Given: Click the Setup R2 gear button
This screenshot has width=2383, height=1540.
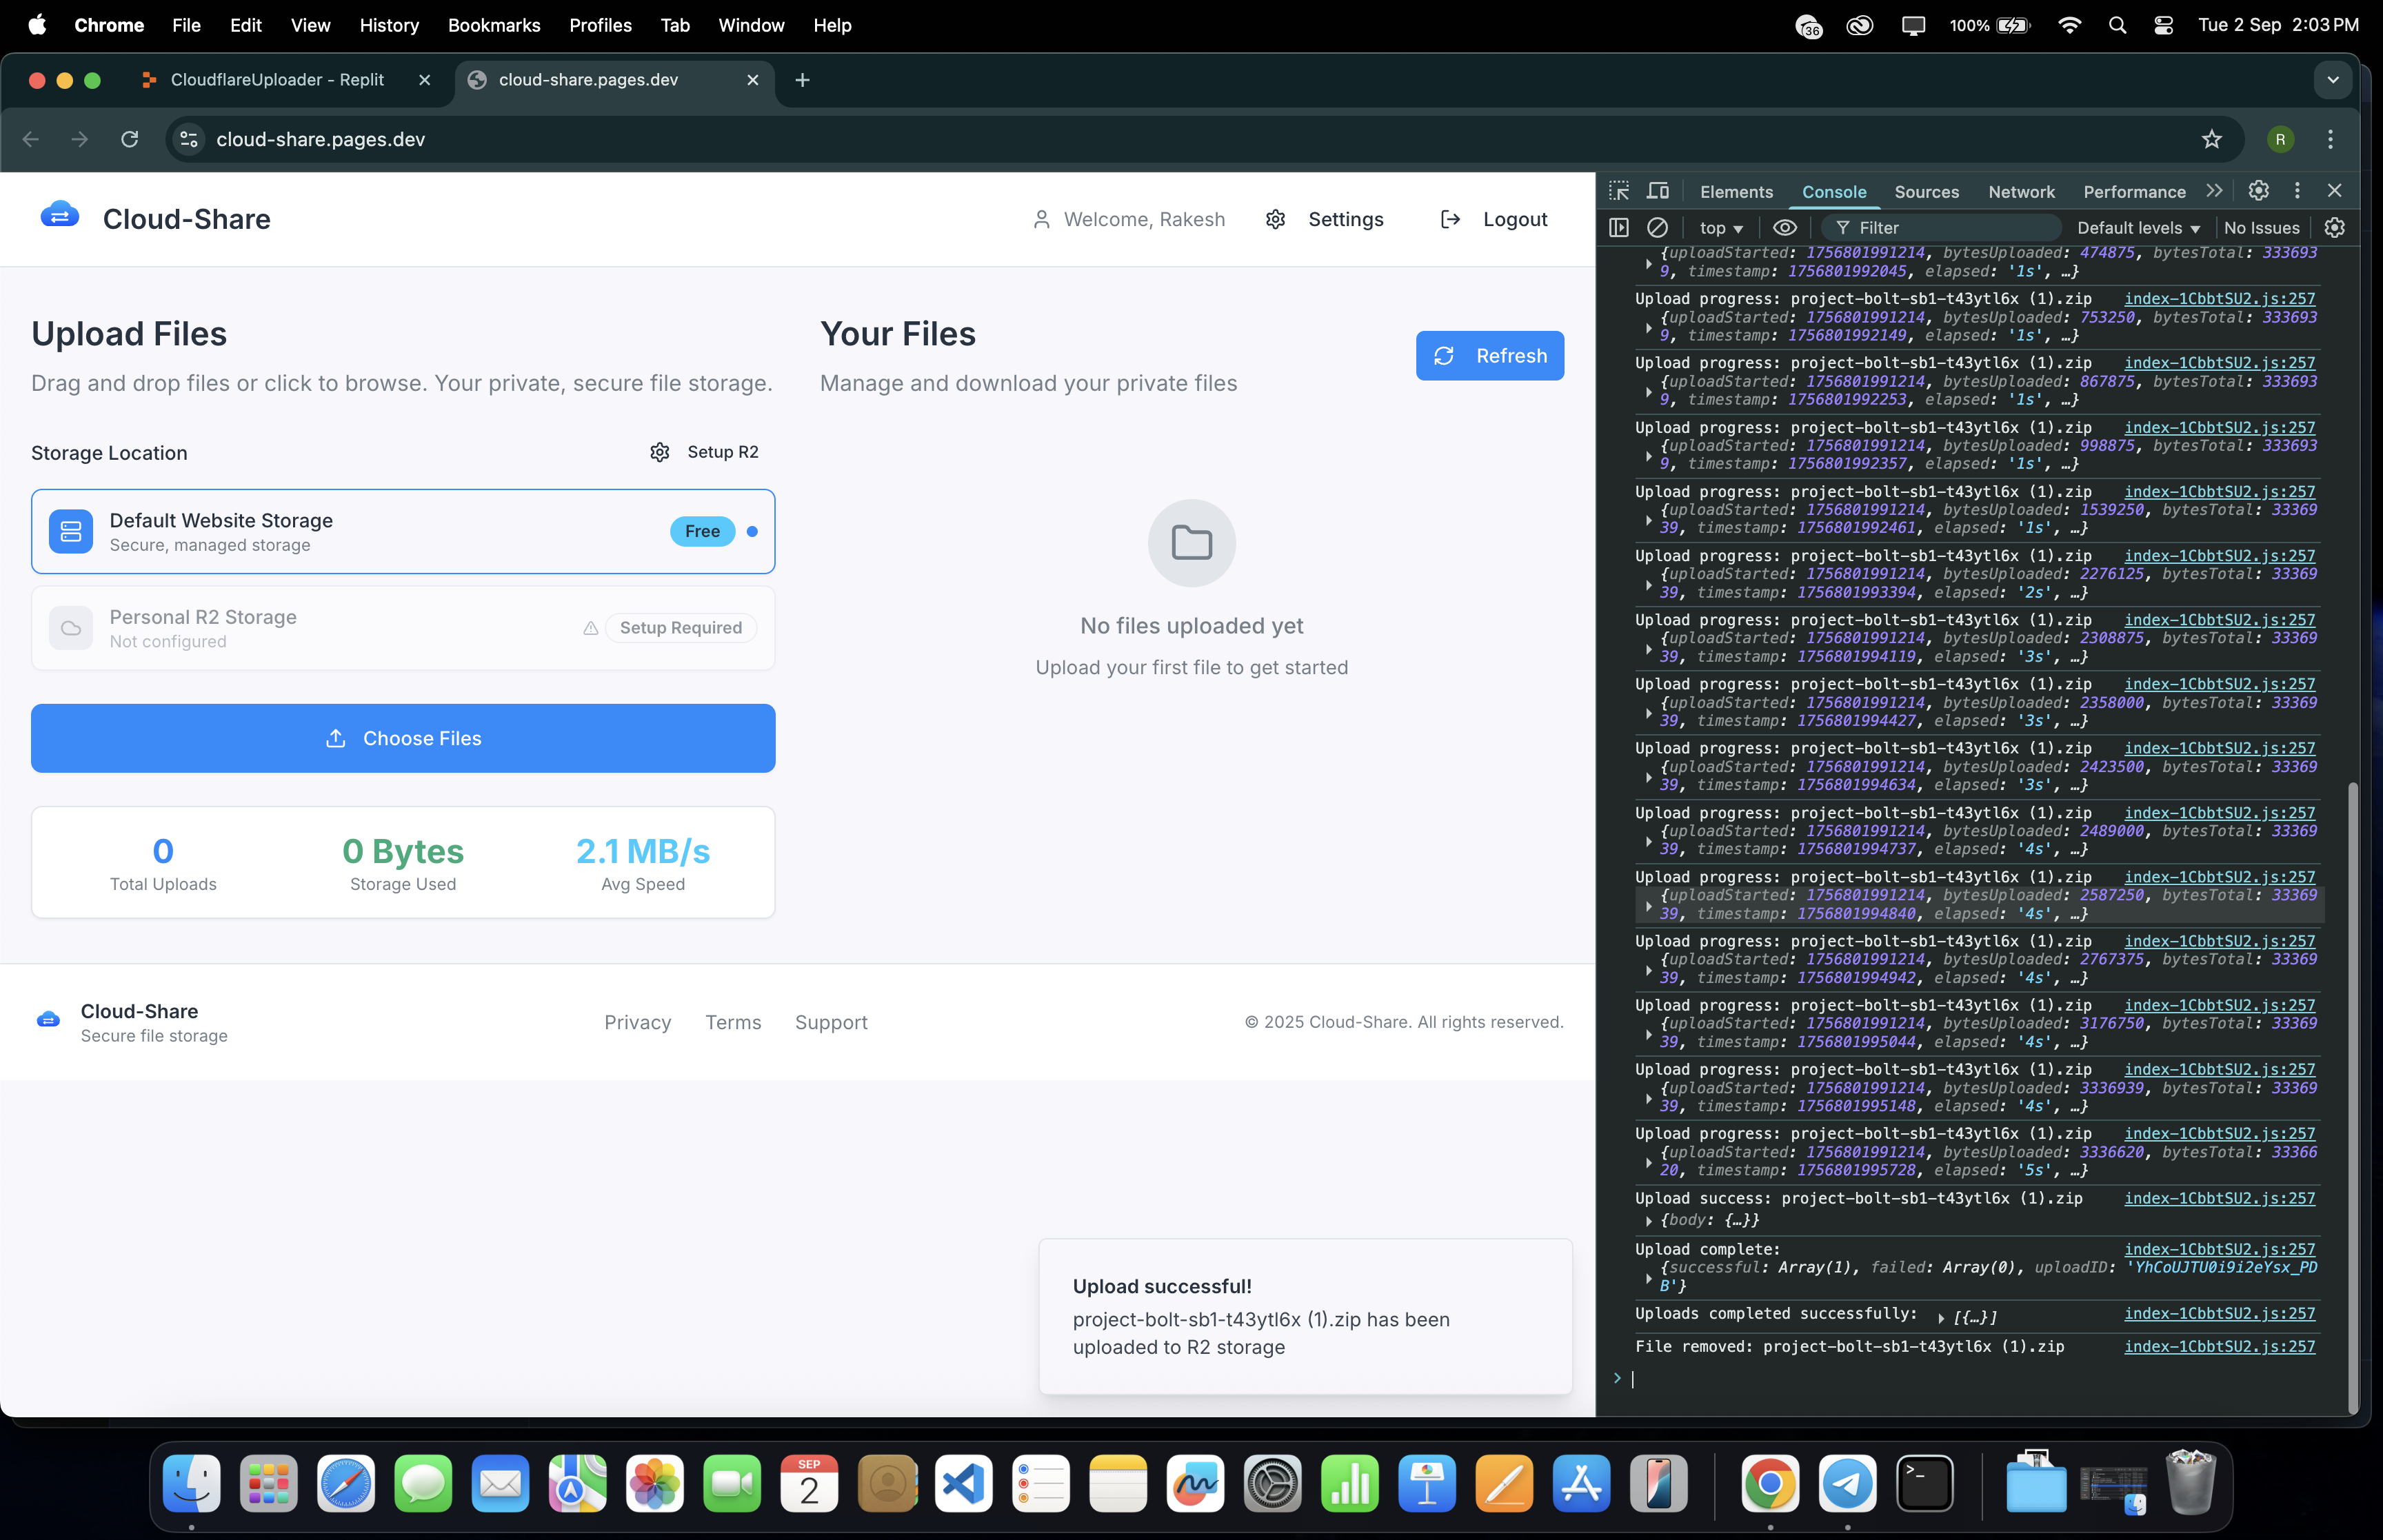Looking at the screenshot, I should coord(704,452).
